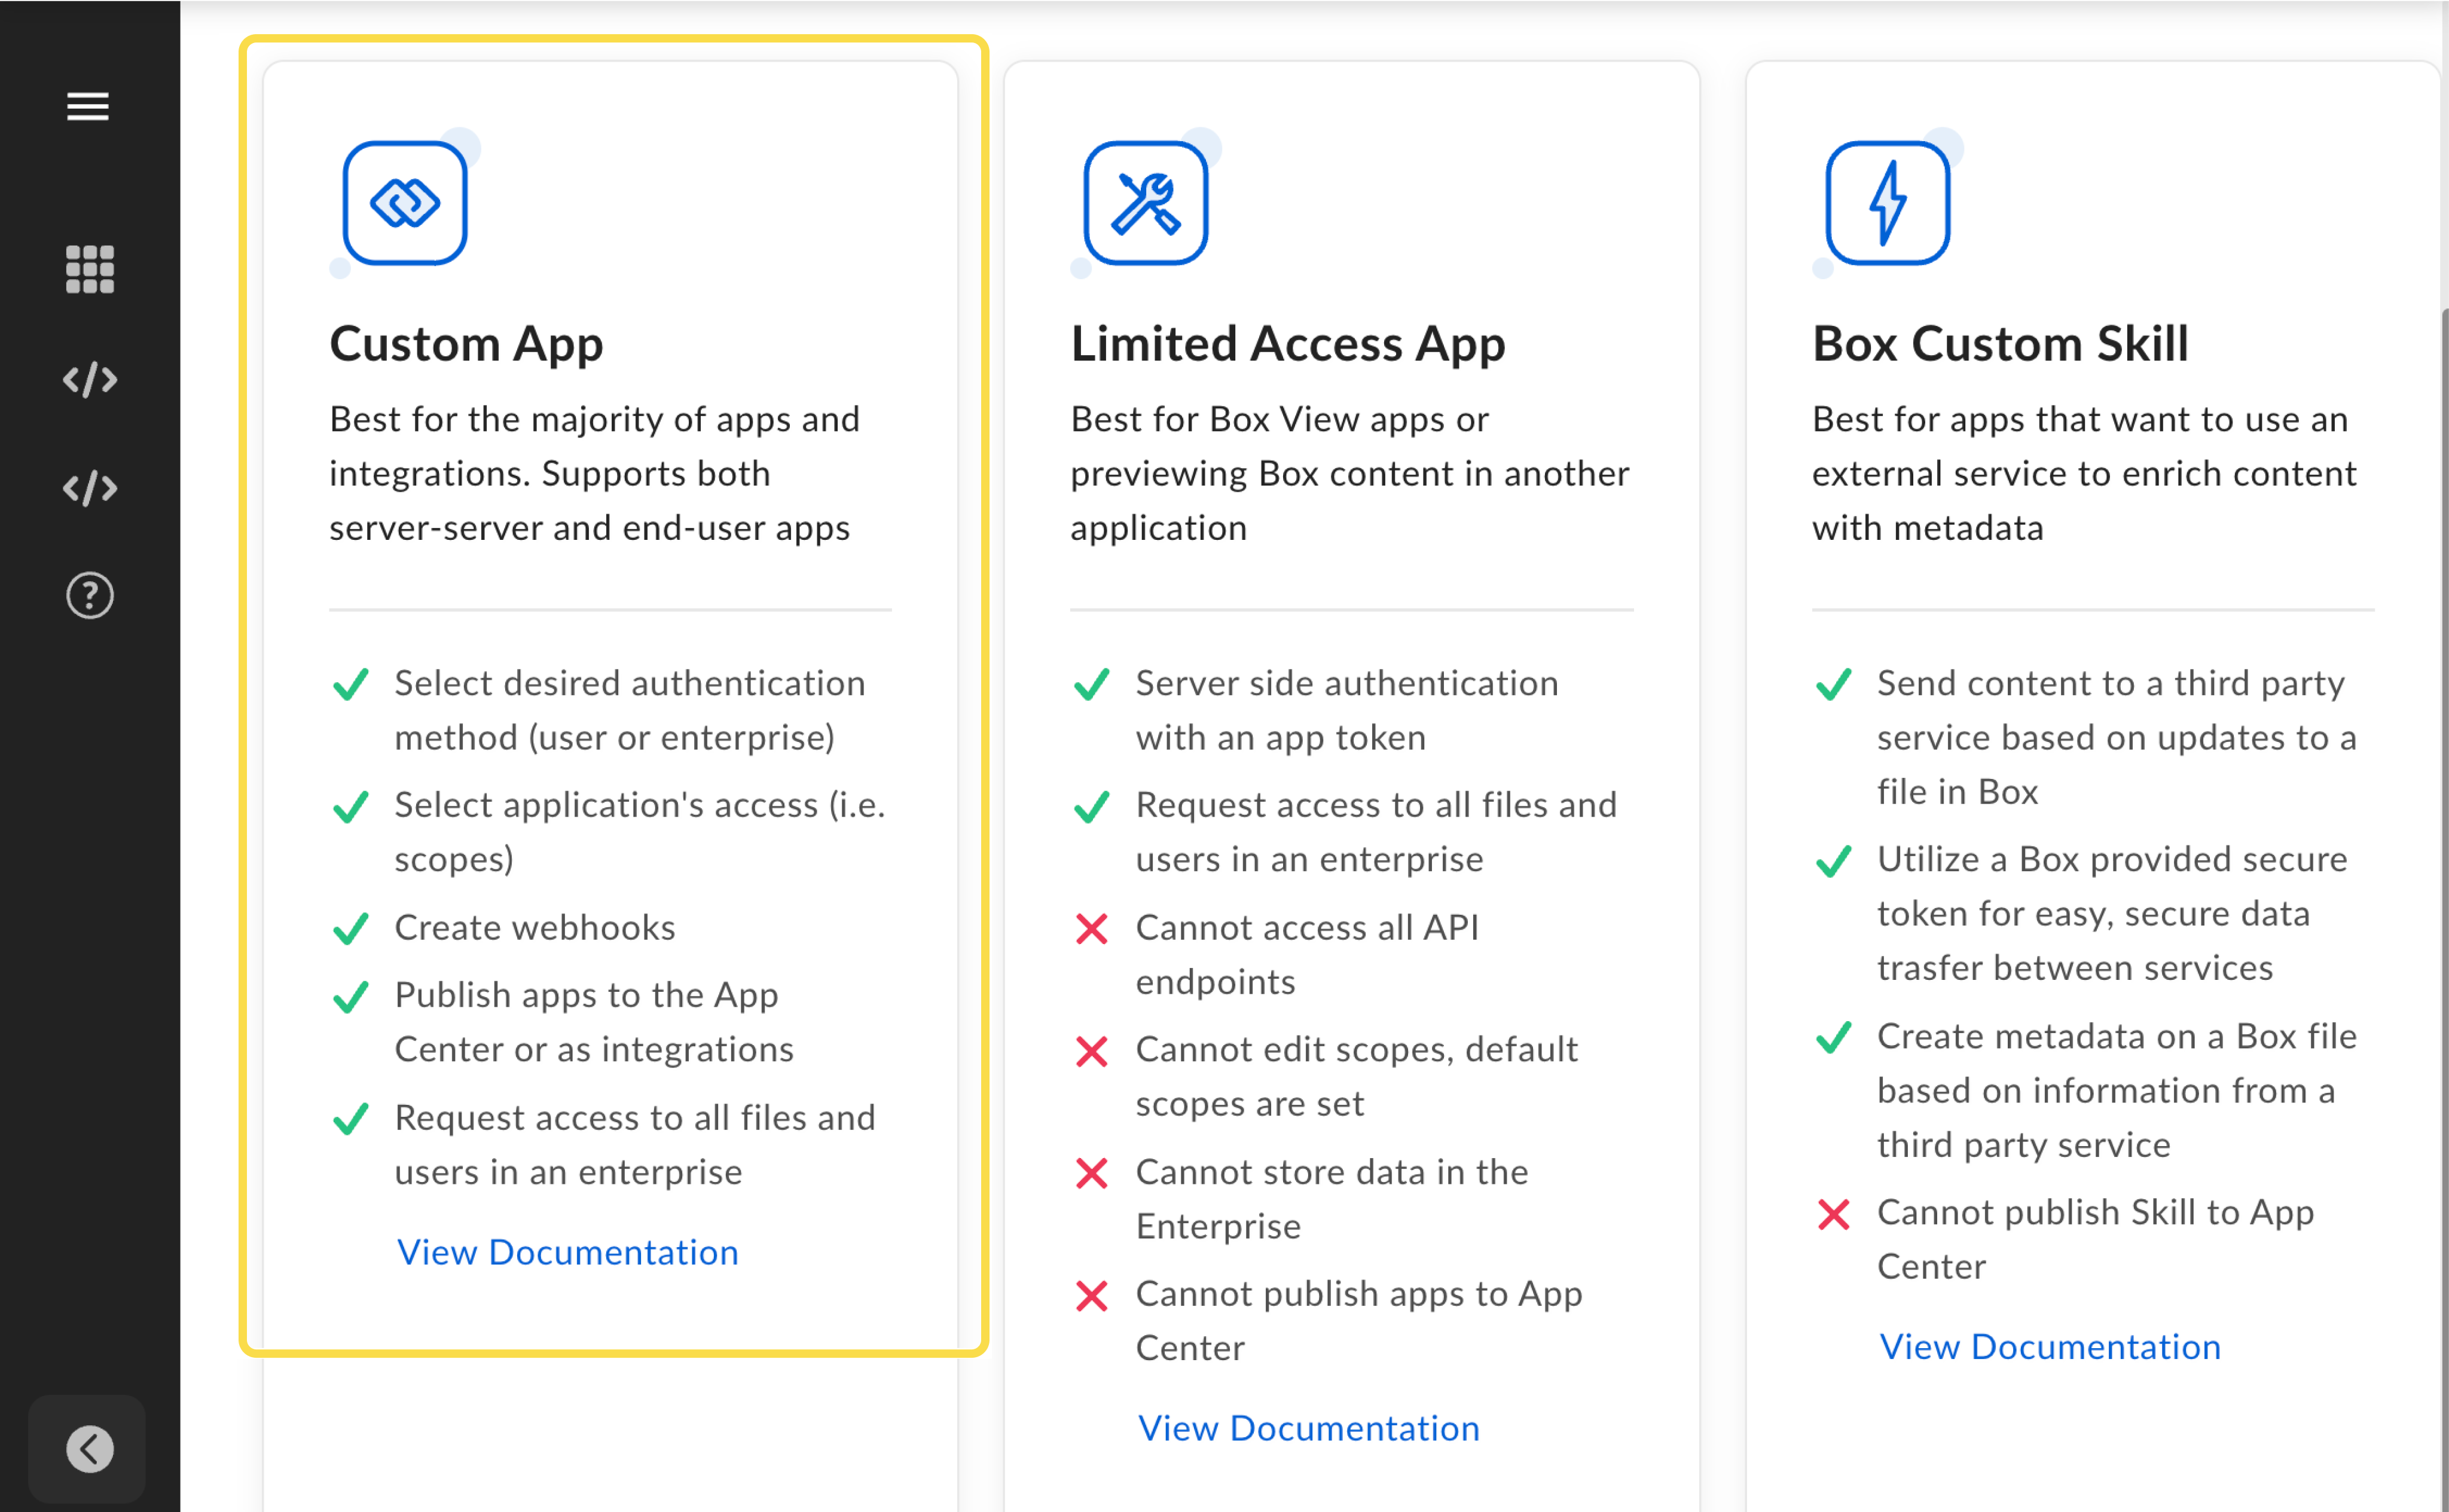Click the Custom App heading

[x=466, y=344]
